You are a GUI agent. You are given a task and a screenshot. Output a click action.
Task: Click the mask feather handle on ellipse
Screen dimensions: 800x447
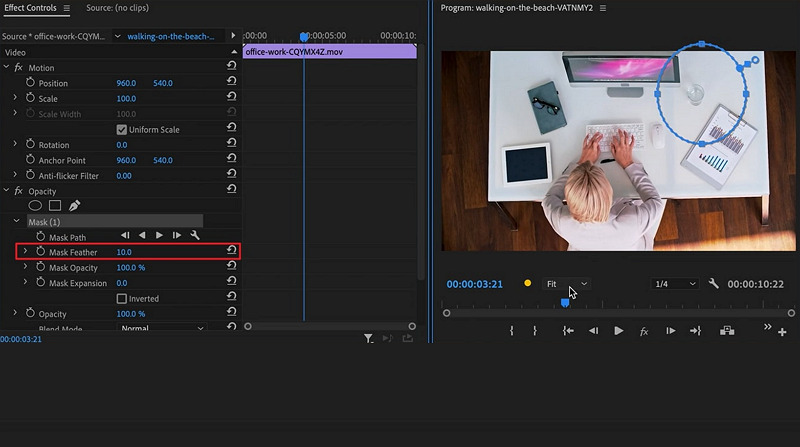[755, 60]
